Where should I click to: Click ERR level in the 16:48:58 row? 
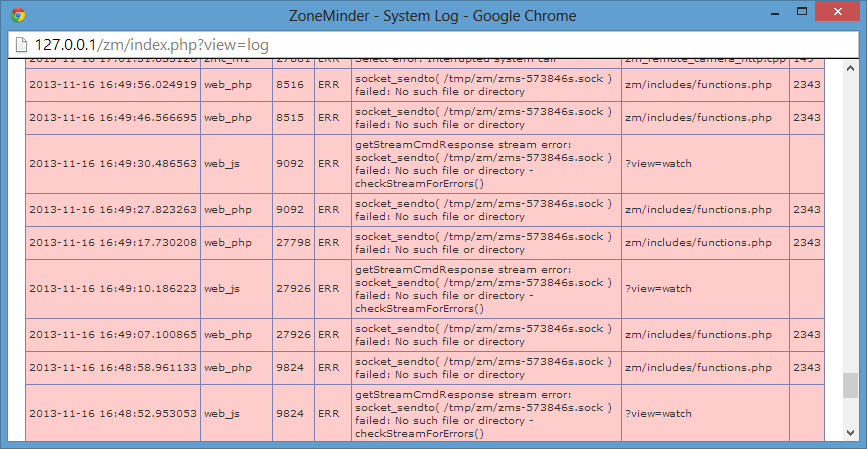pyautogui.click(x=328, y=368)
